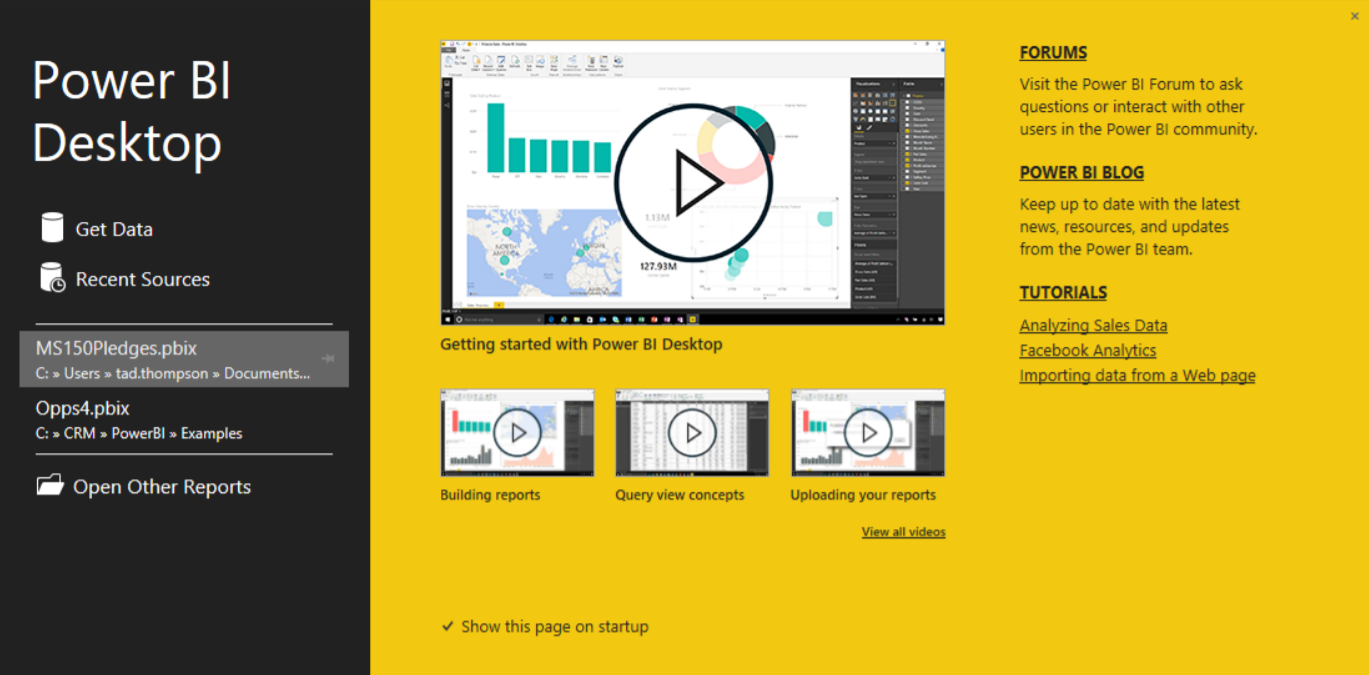Open the Tutorials heading link
Viewport: 1369px width, 675px height.
(x=1063, y=293)
